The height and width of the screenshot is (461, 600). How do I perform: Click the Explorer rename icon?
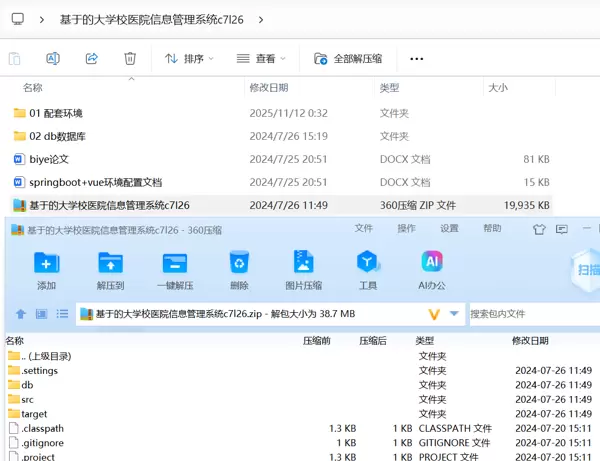point(53,59)
